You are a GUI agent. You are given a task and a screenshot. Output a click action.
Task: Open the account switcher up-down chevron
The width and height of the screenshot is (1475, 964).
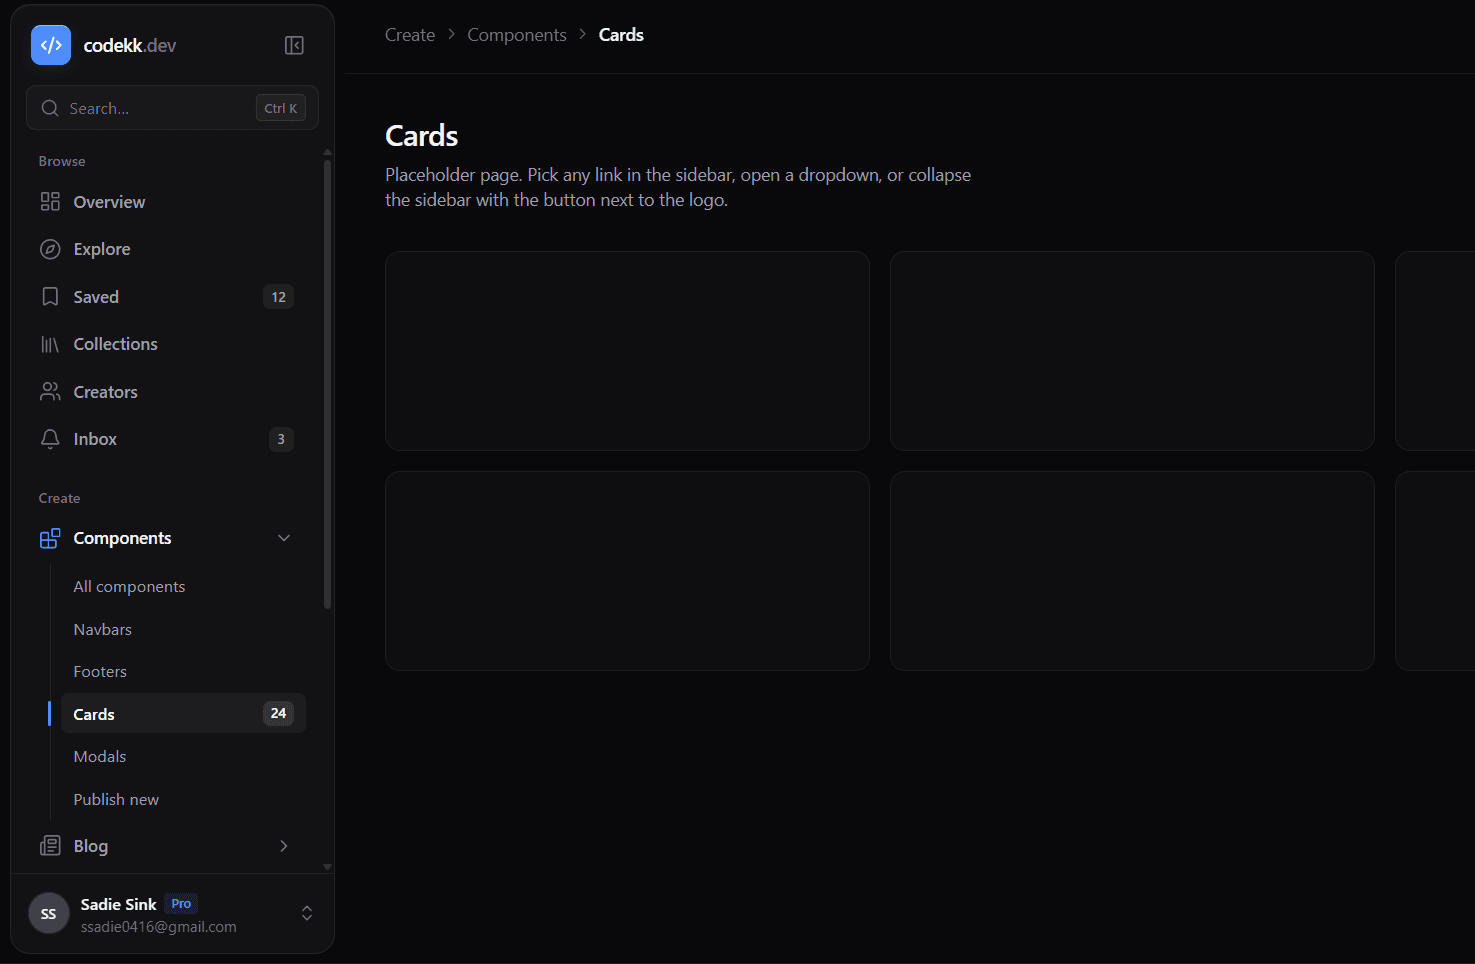pos(307,913)
